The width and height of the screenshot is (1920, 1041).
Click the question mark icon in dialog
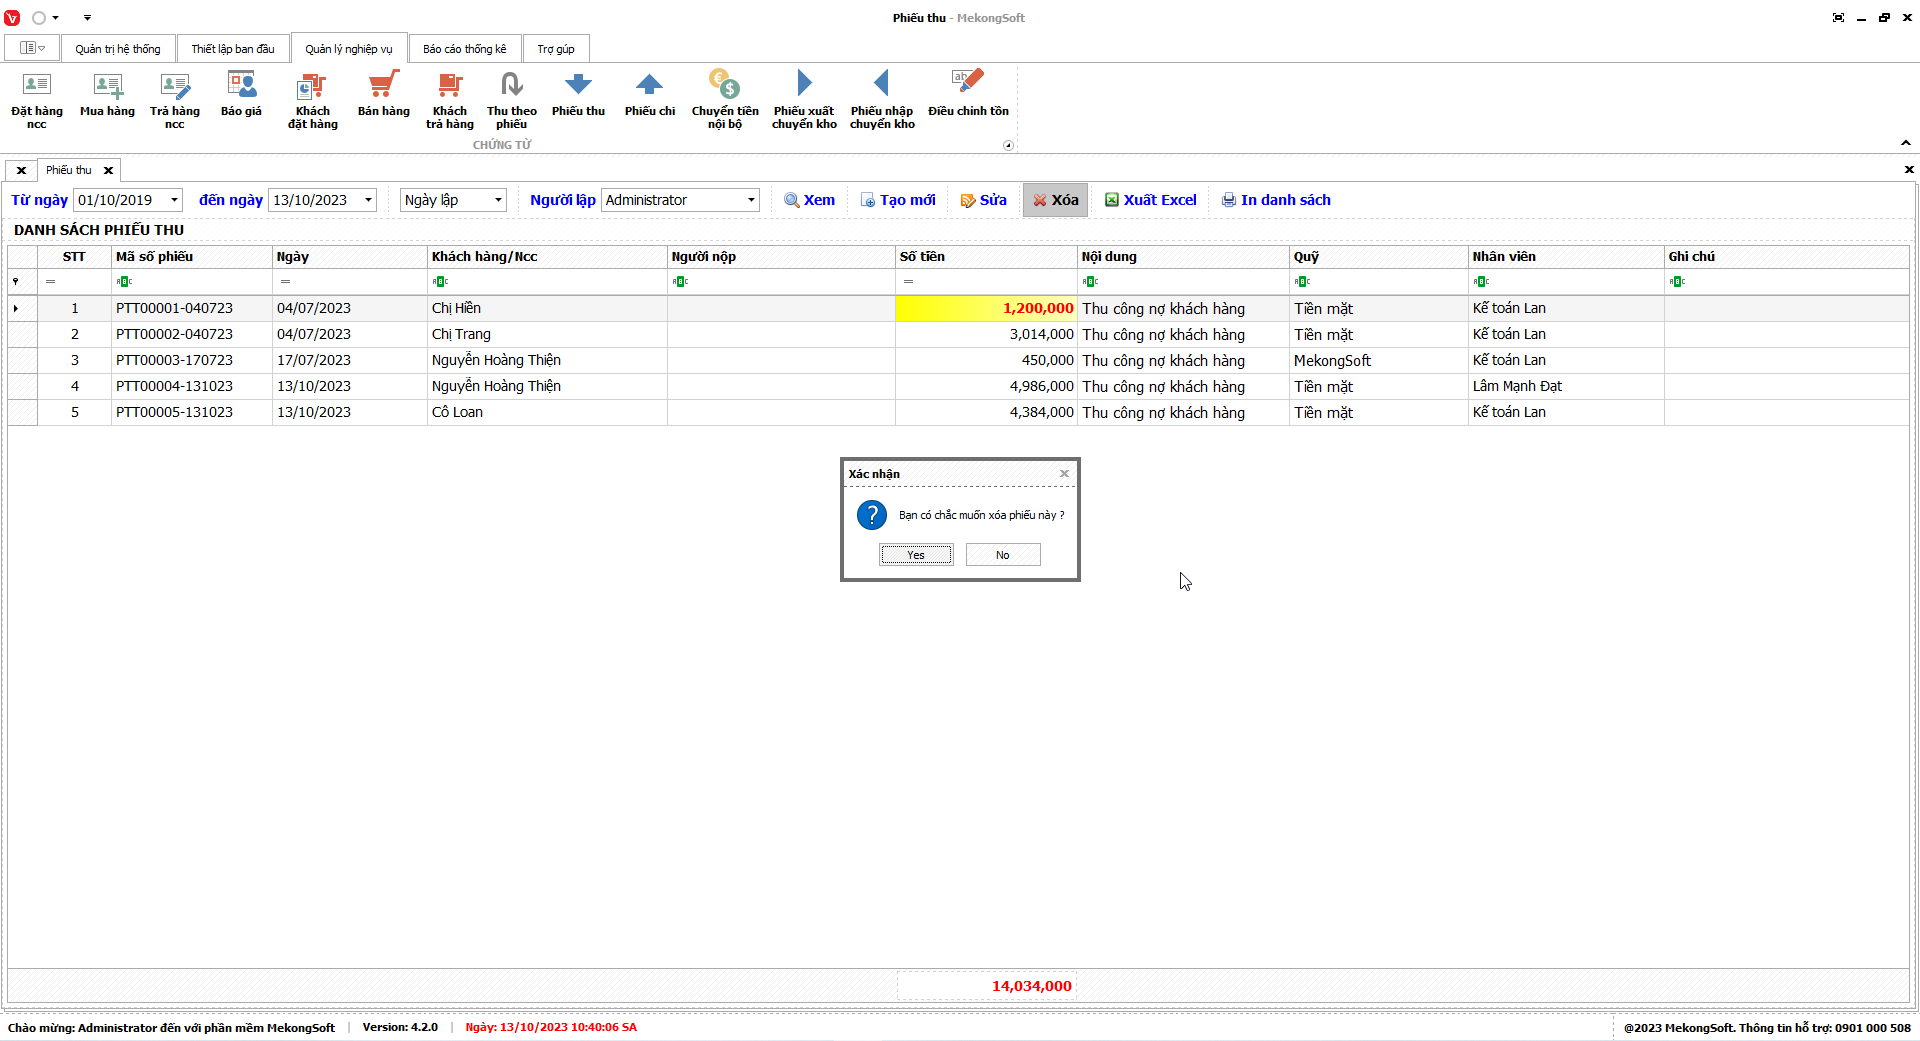[x=872, y=515]
